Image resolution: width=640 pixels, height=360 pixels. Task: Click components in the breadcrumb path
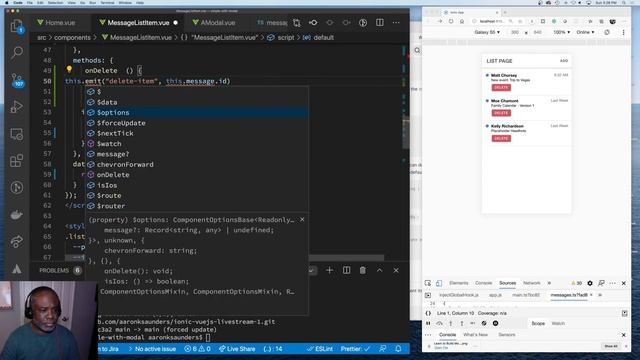(x=72, y=38)
